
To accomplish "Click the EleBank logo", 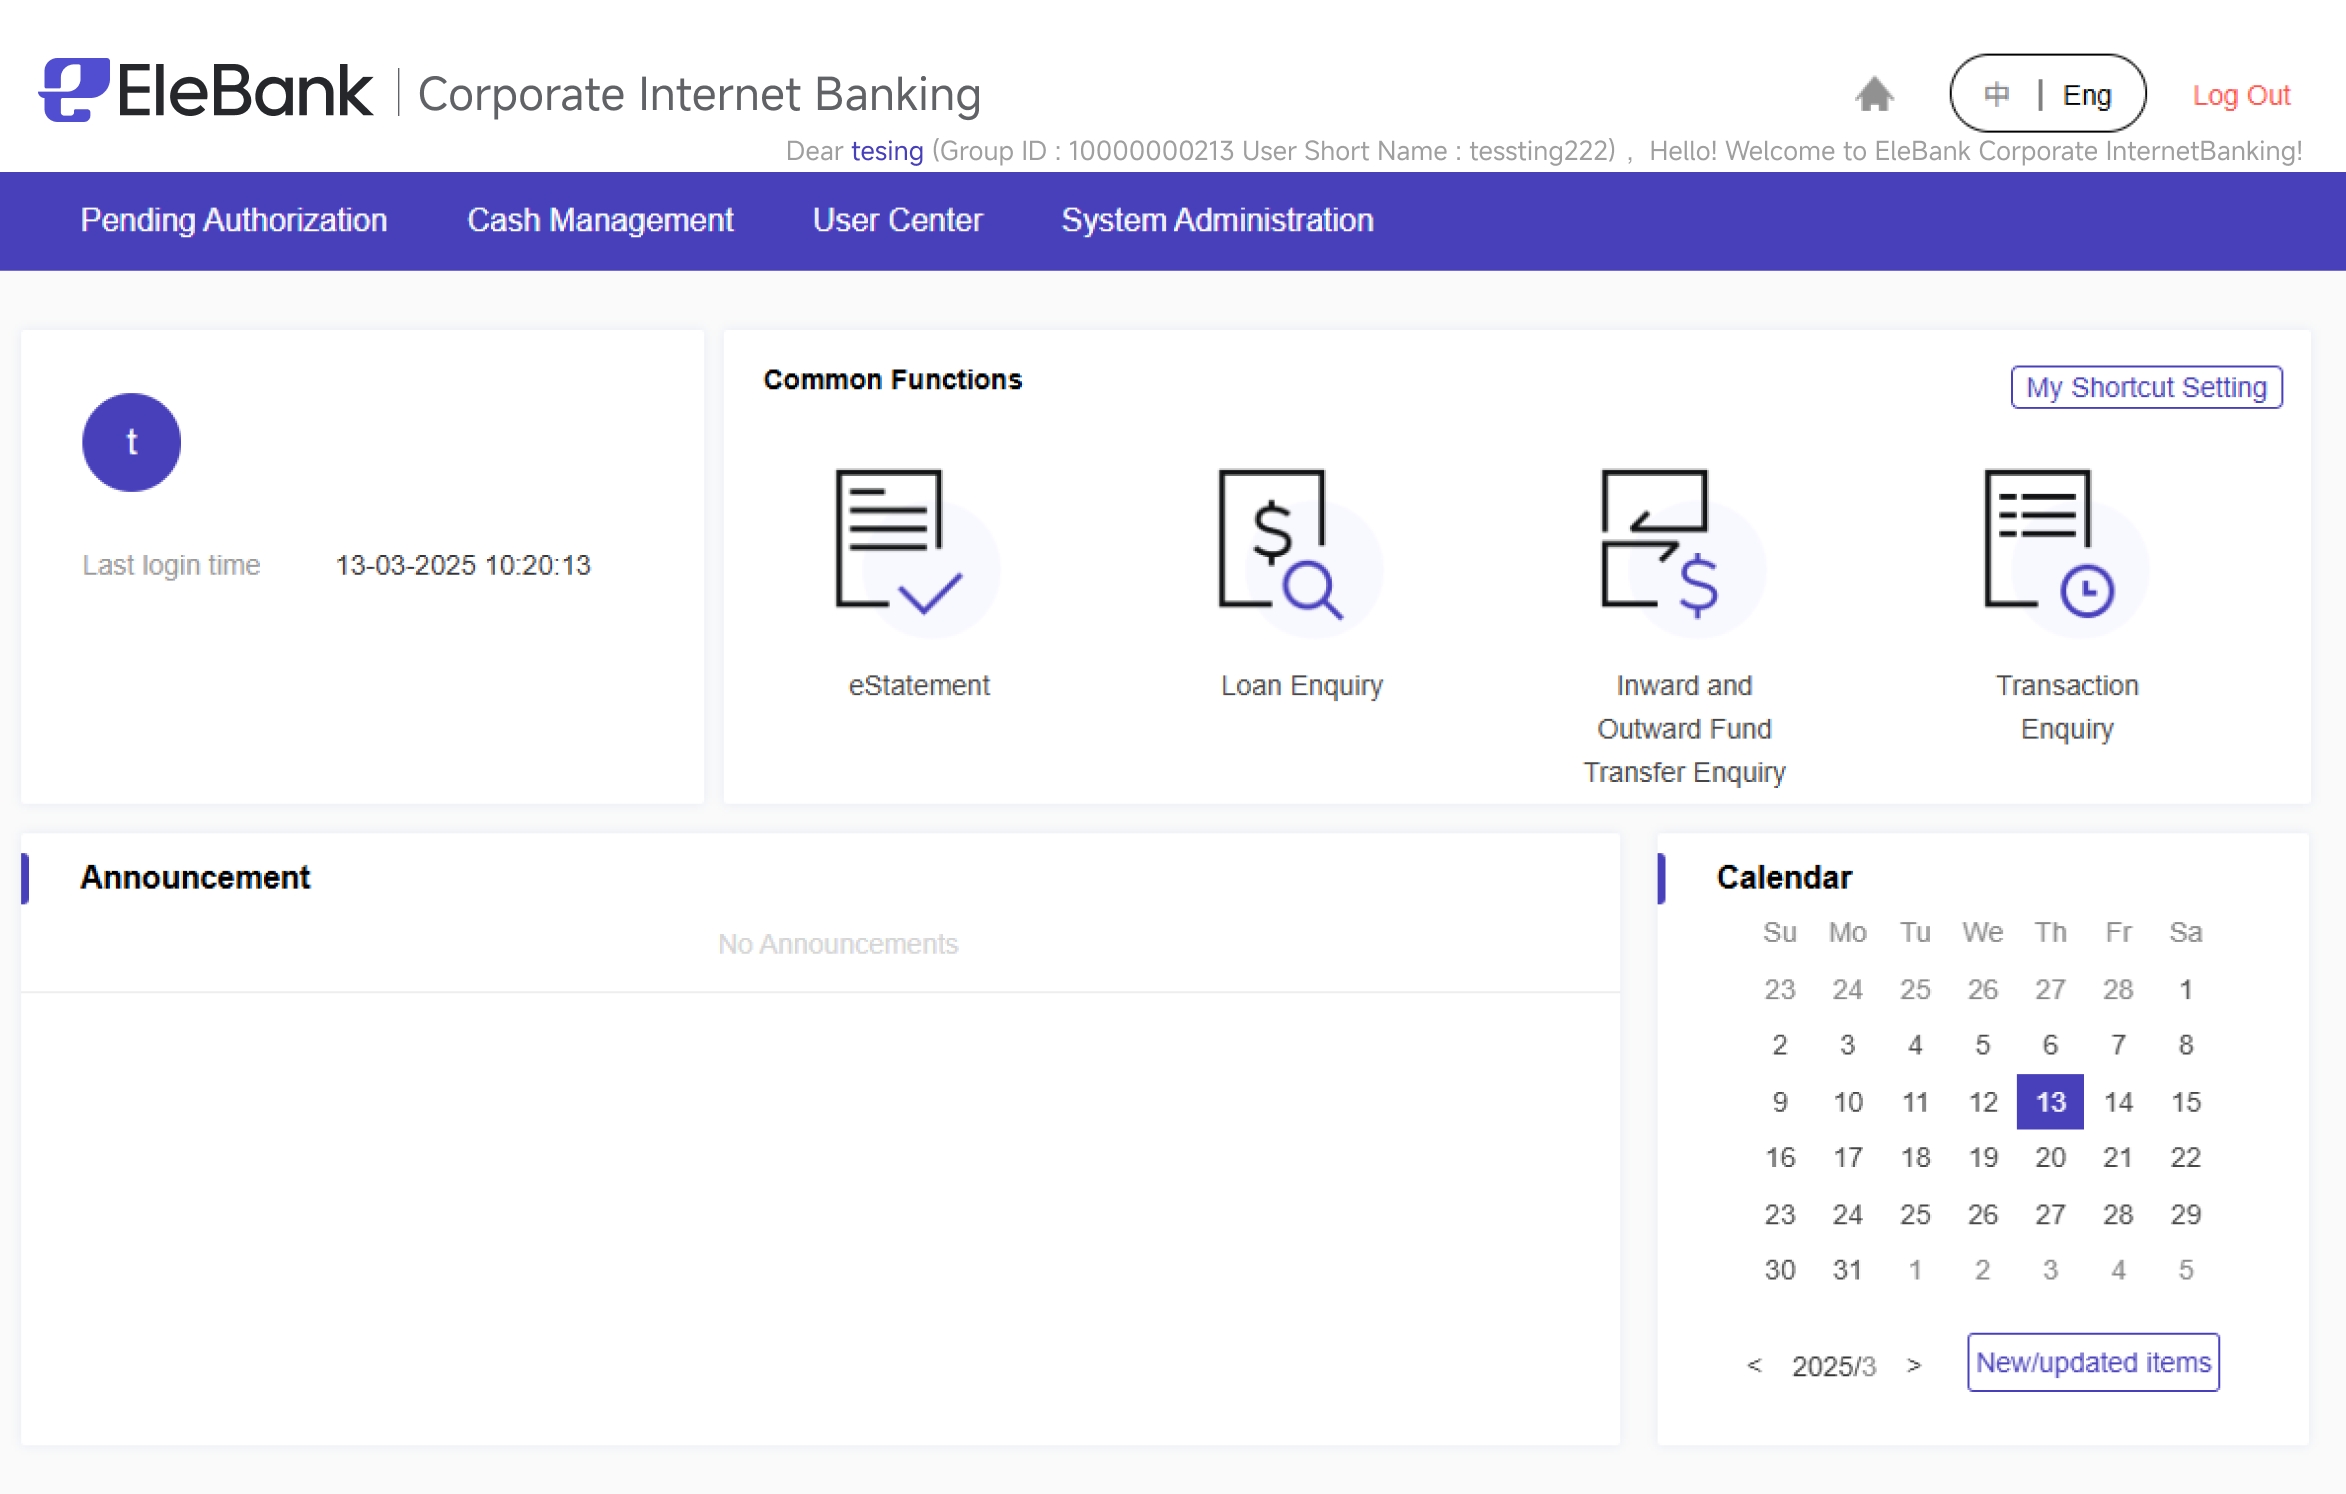I will (206, 91).
